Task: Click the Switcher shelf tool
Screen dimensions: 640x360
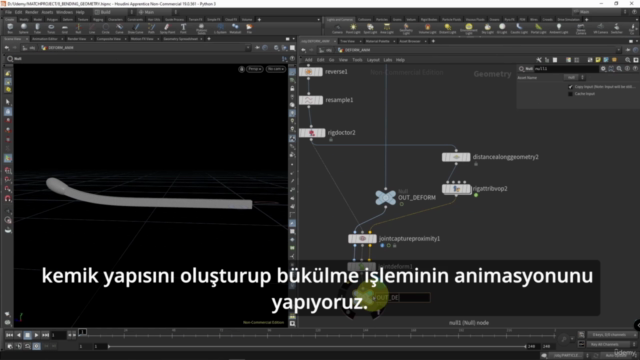Action: pyautogui.click(x=617, y=29)
